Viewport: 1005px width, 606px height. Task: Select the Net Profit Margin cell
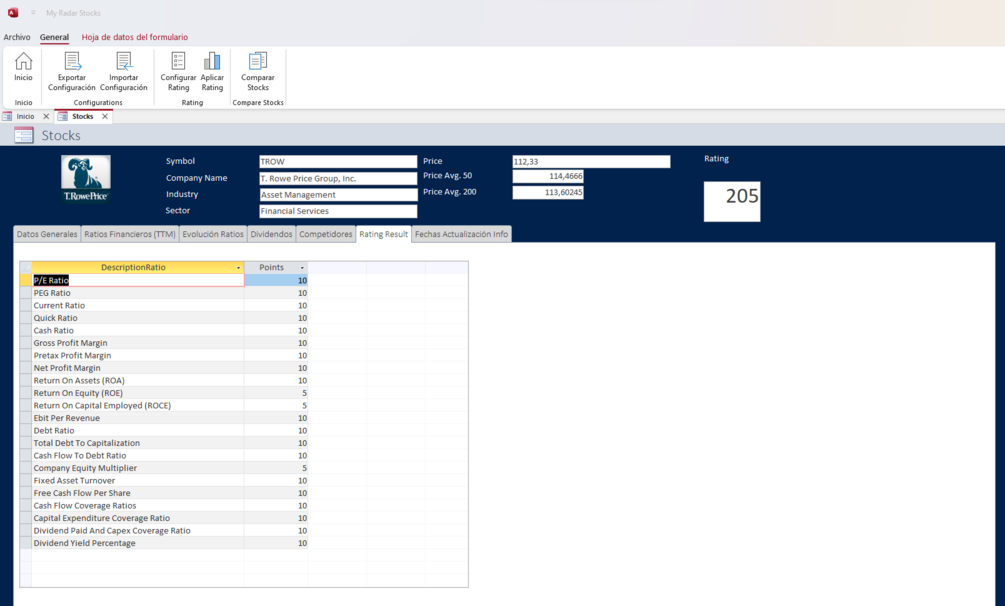138,368
